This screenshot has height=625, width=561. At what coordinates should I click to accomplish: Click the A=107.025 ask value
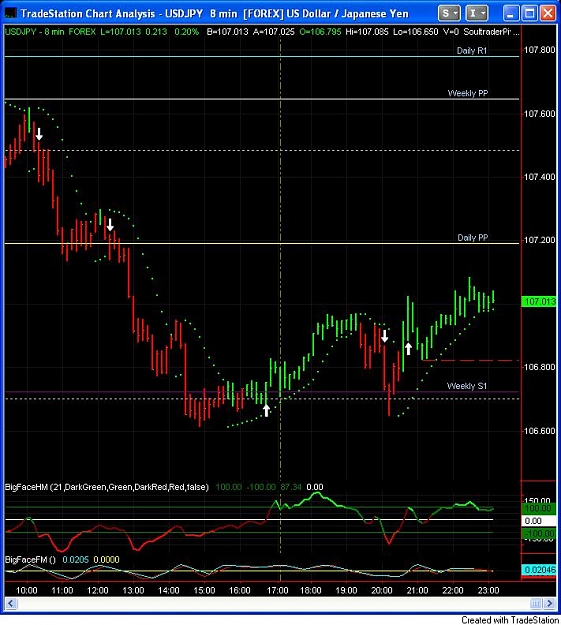click(274, 31)
